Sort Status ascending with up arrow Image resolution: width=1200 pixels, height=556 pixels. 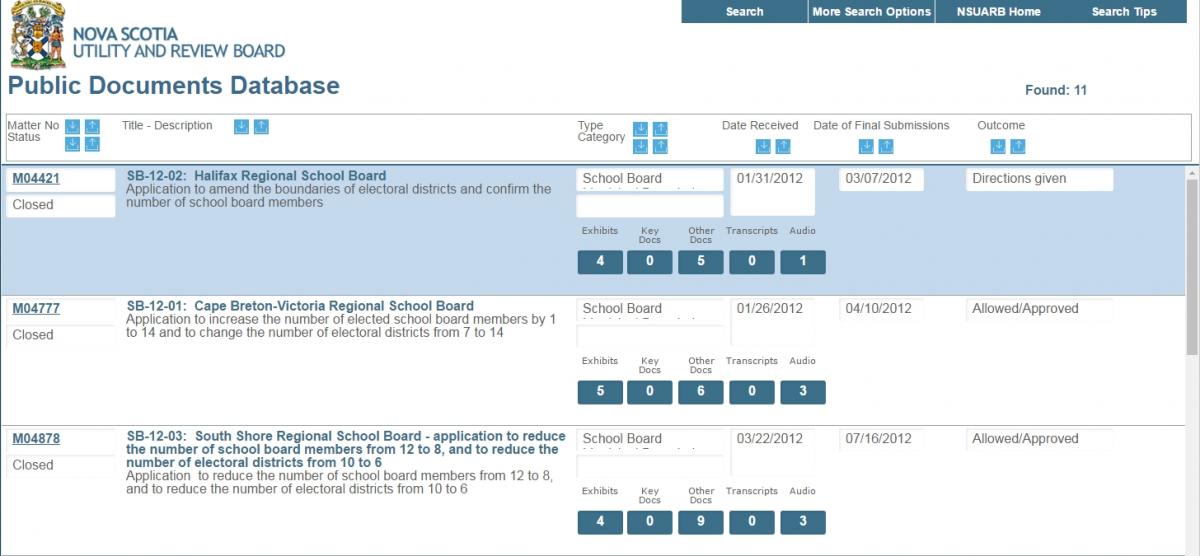(92, 144)
